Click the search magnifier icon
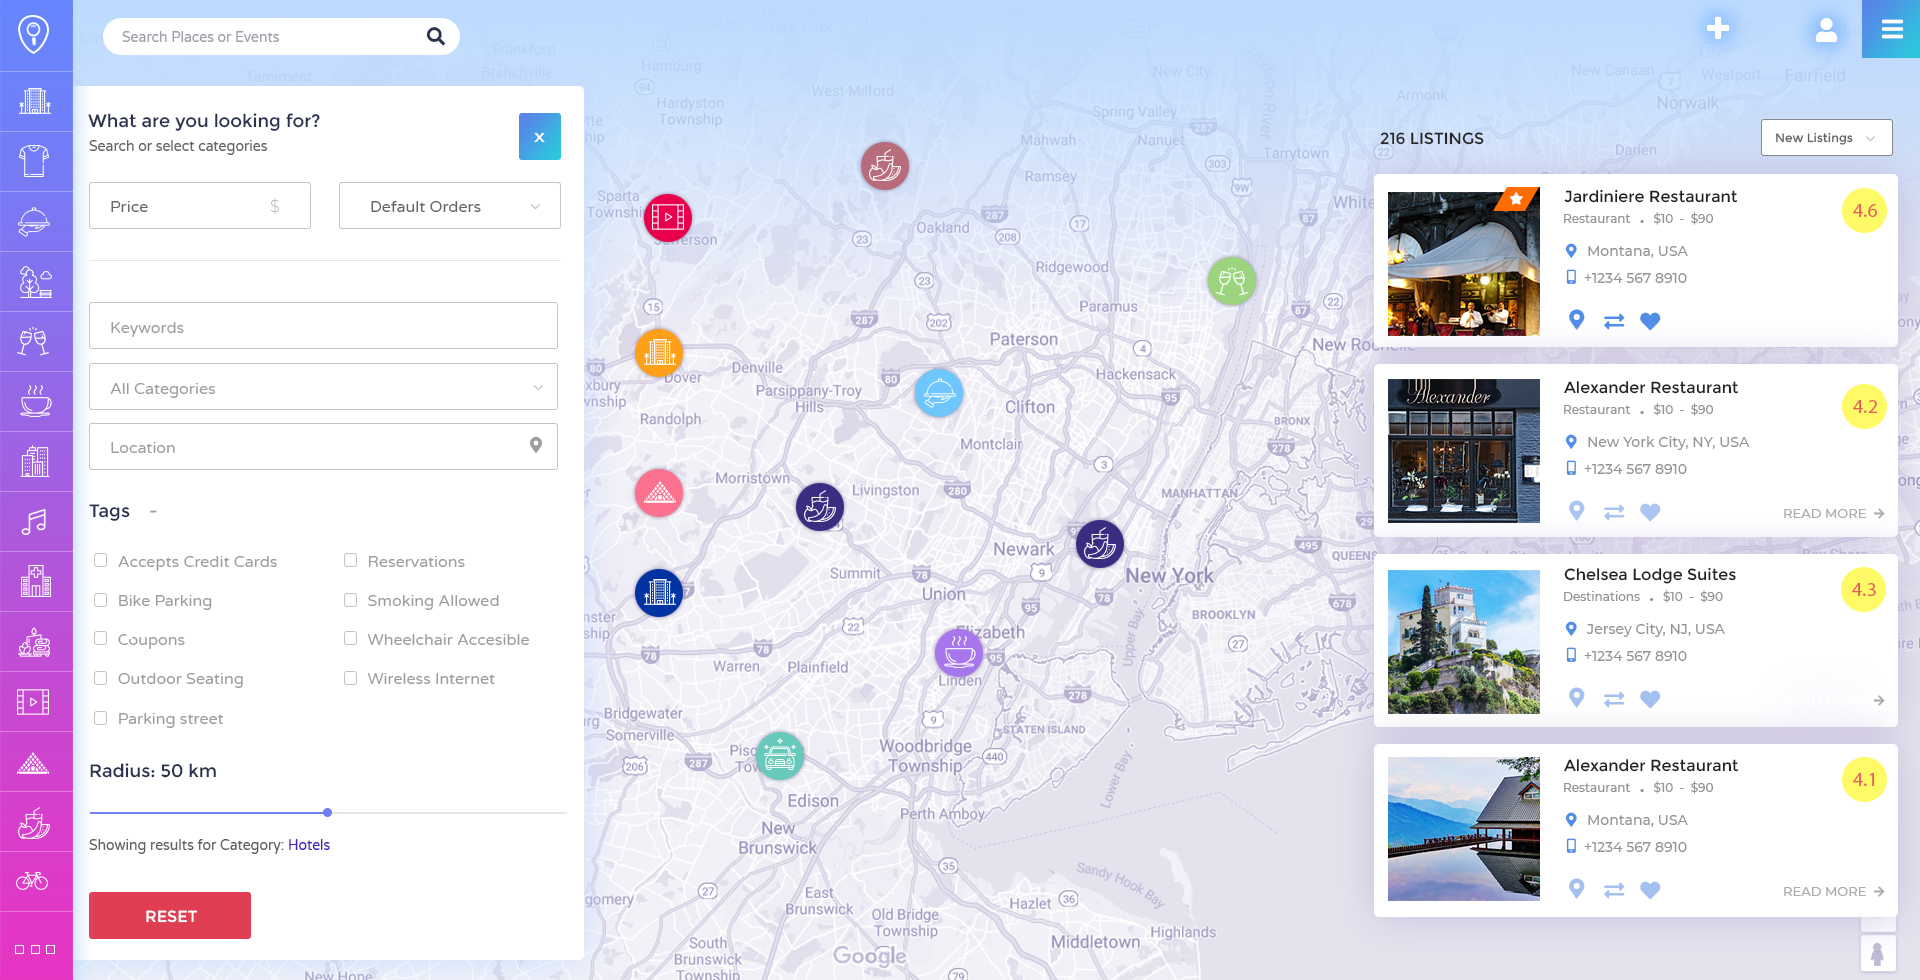 [436, 36]
